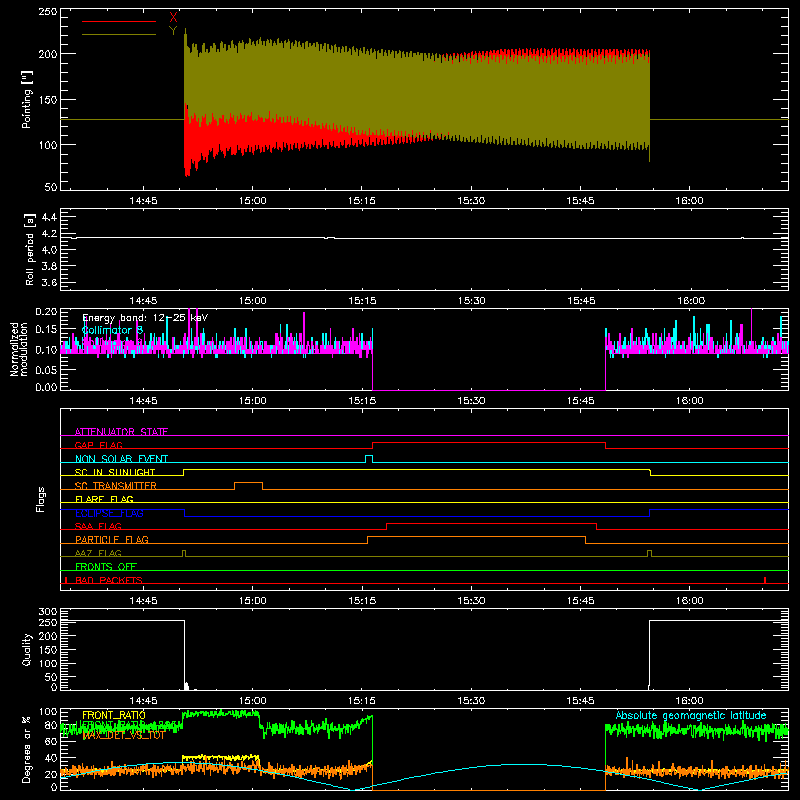
Task: Click 15:45 under the Roll period plot
Action: tap(580, 301)
